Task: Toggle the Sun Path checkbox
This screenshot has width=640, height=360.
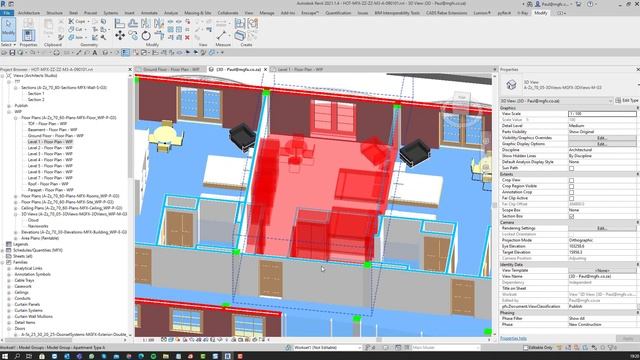Action: click(571, 168)
